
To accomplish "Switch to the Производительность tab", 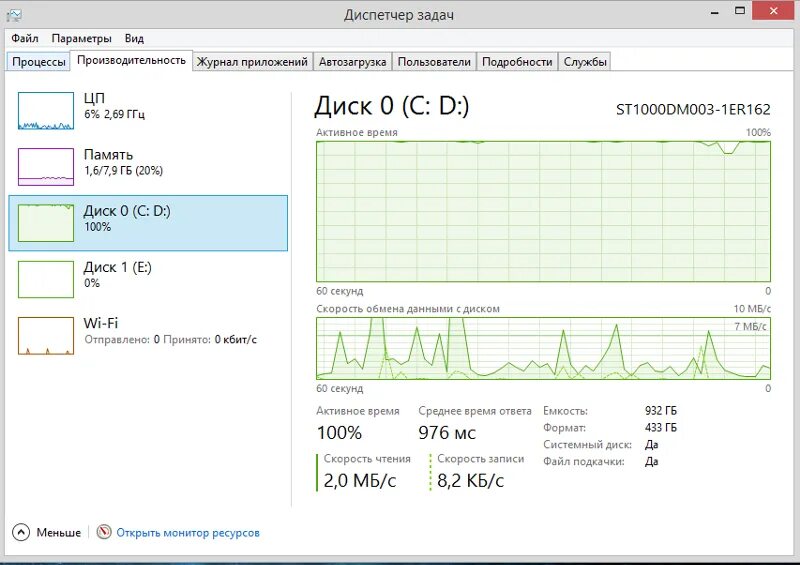I will pyautogui.click(x=131, y=60).
